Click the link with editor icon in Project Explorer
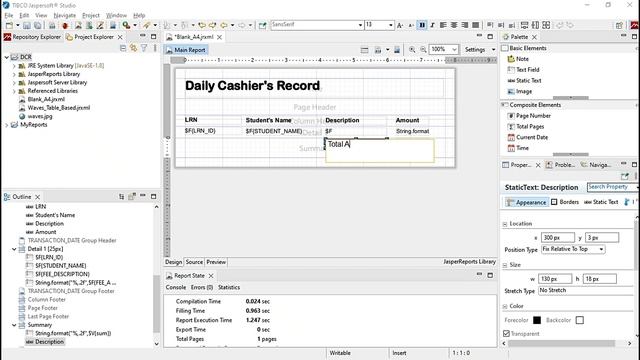The width and height of the screenshot is (640, 360). [133, 48]
